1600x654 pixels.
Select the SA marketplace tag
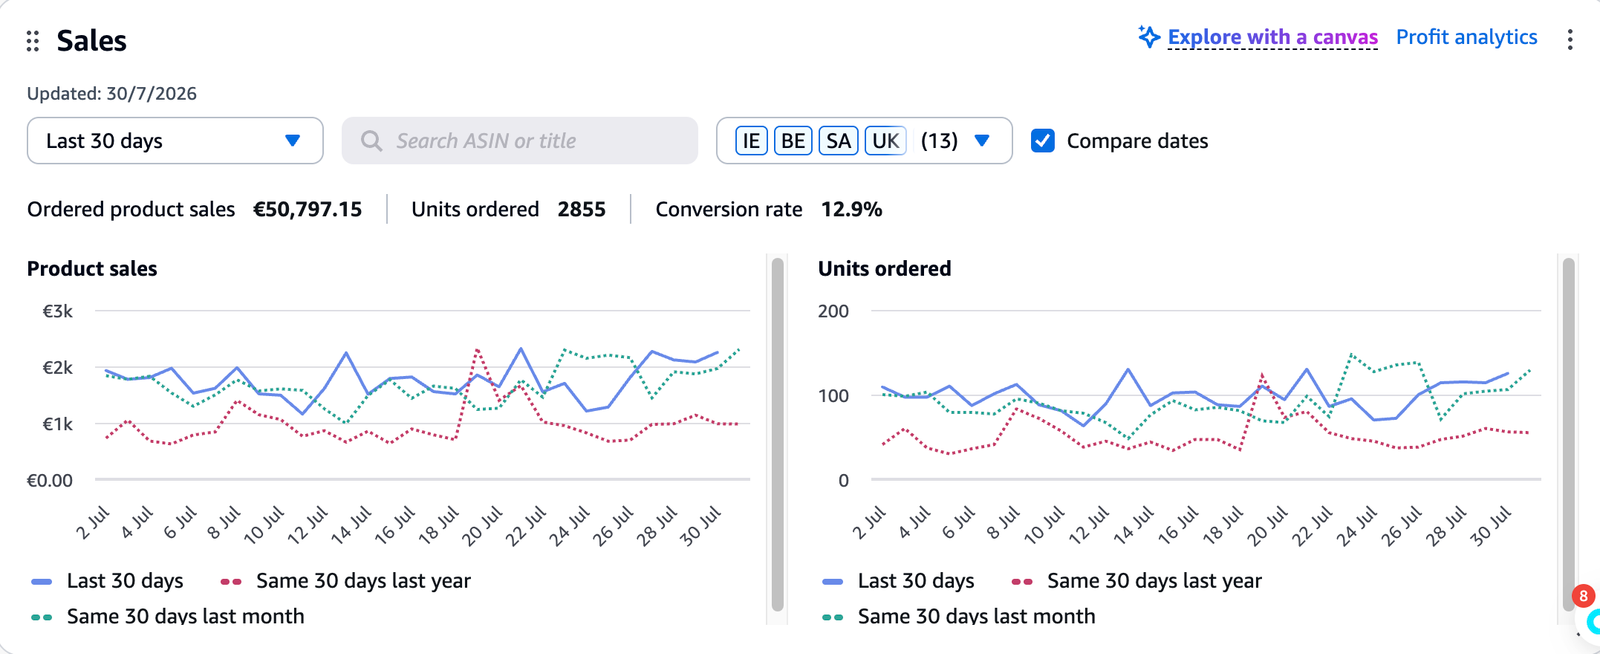pos(838,141)
